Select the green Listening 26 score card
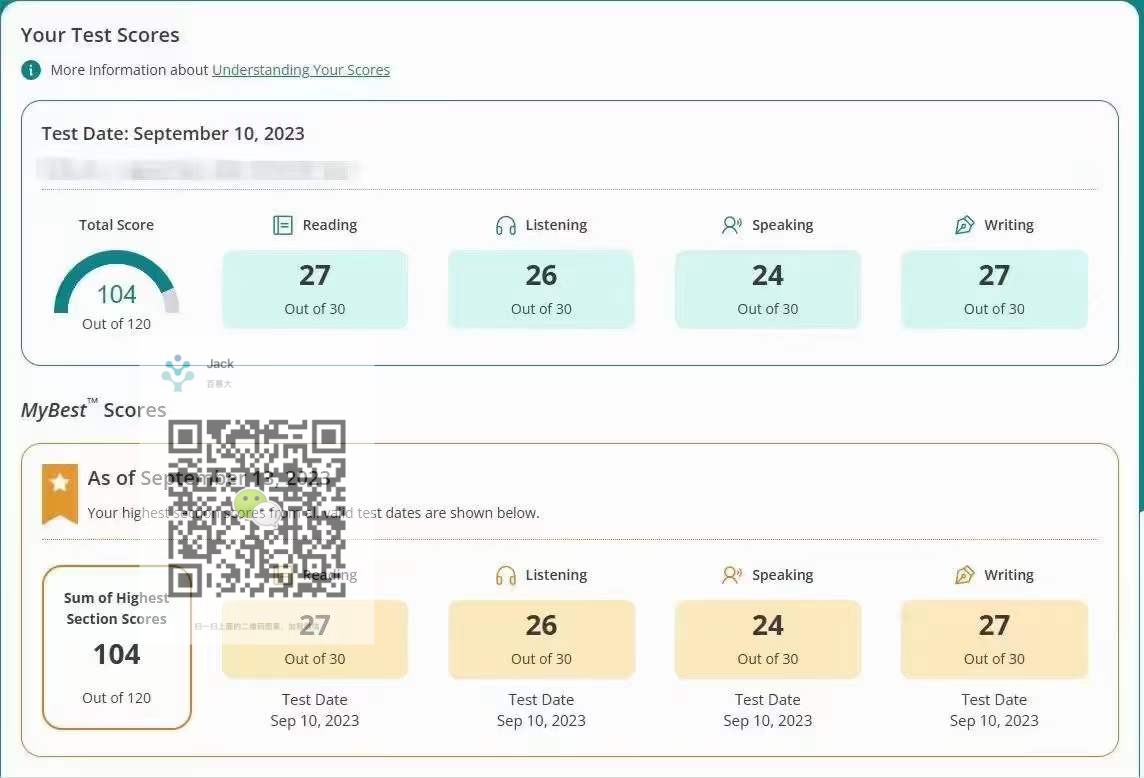The image size is (1144, 778). point(541,289)
